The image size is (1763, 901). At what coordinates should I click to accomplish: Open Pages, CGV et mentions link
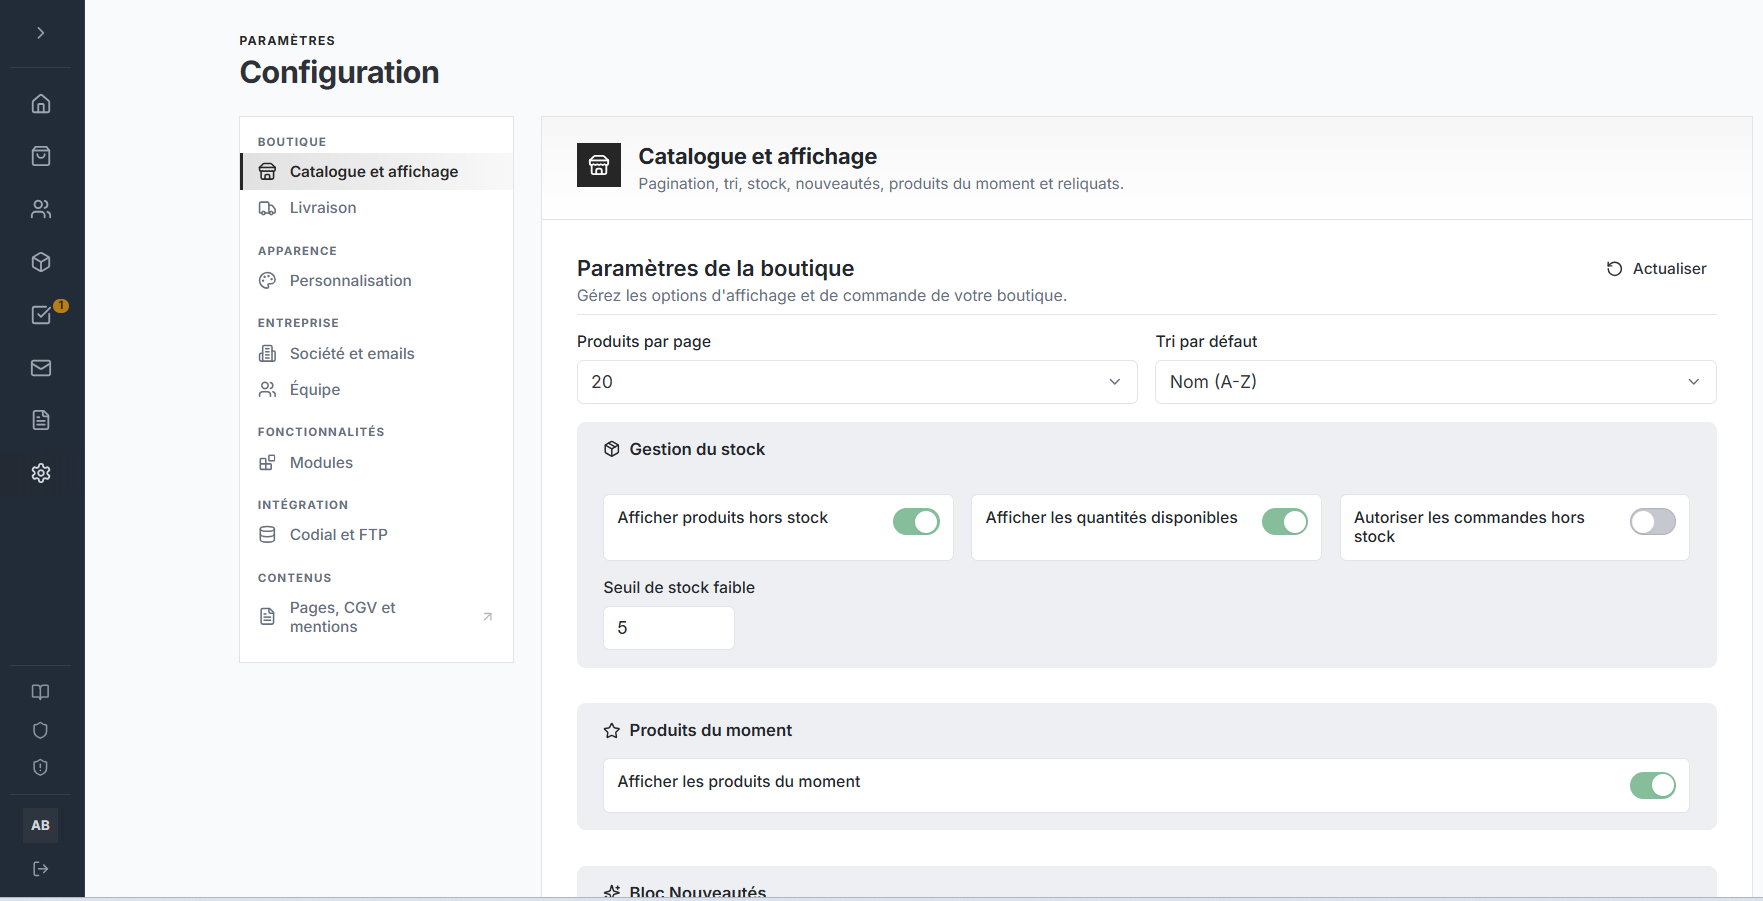[376, 617]
